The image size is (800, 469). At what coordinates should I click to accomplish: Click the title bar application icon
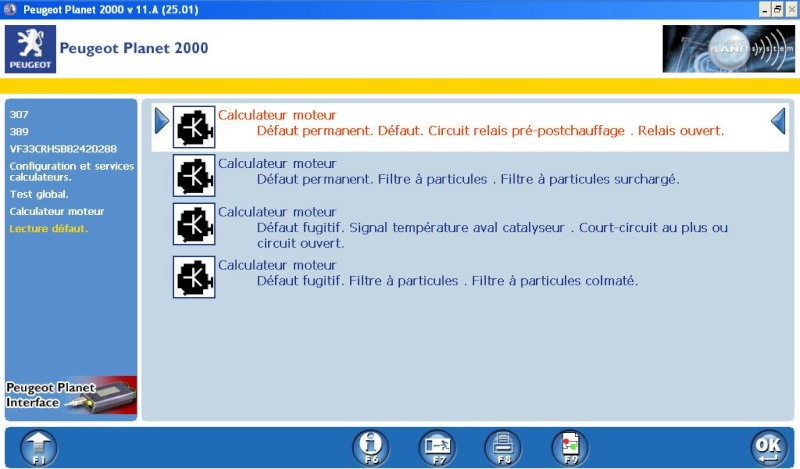(10, 9)
